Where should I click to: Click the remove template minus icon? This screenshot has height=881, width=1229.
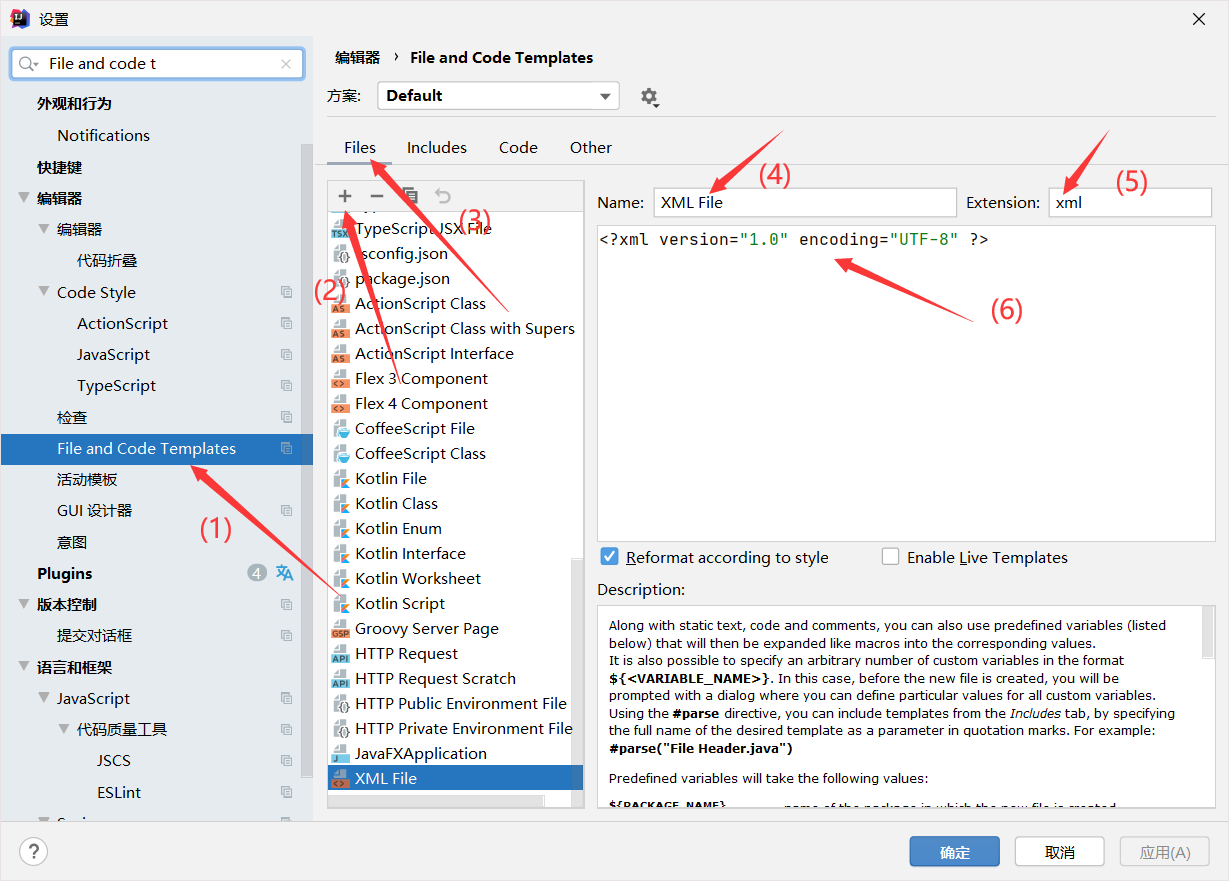377,196
